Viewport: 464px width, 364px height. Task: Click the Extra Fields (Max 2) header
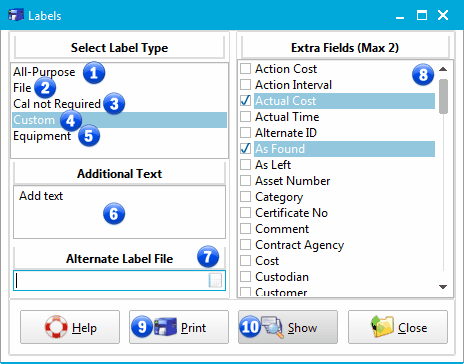point(345,48)
